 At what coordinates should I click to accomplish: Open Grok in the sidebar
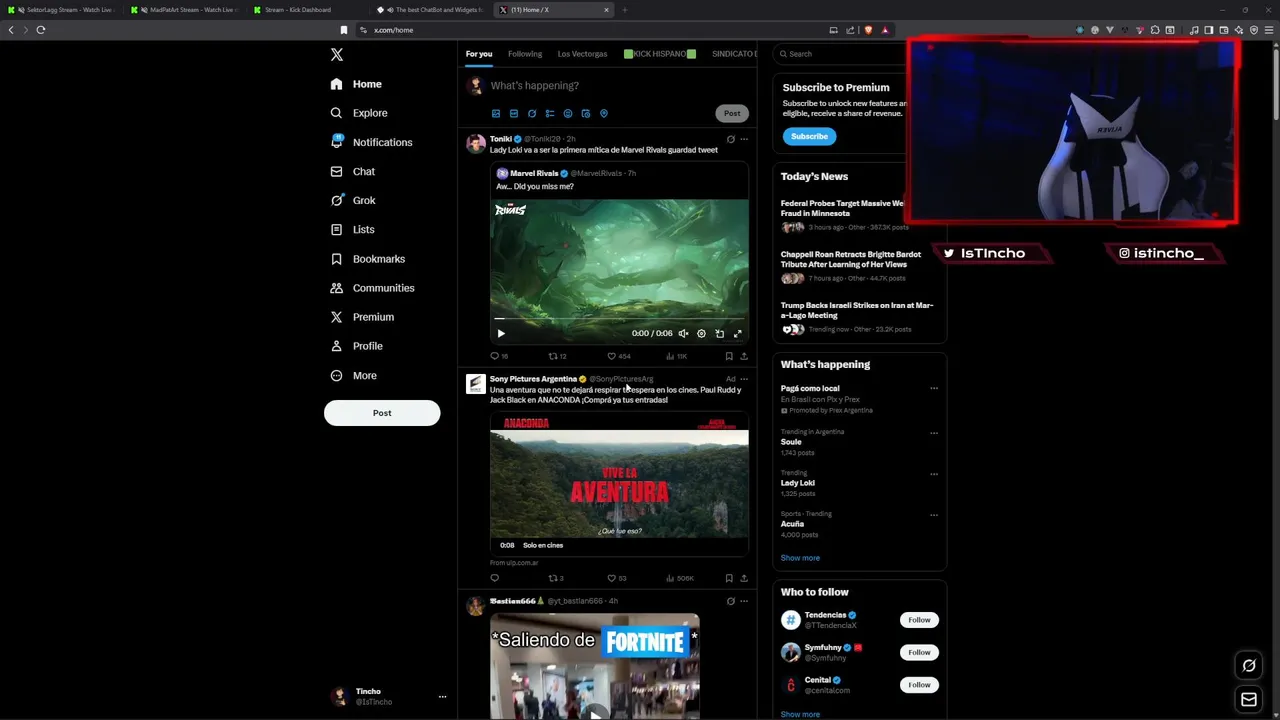coord(353,200)
